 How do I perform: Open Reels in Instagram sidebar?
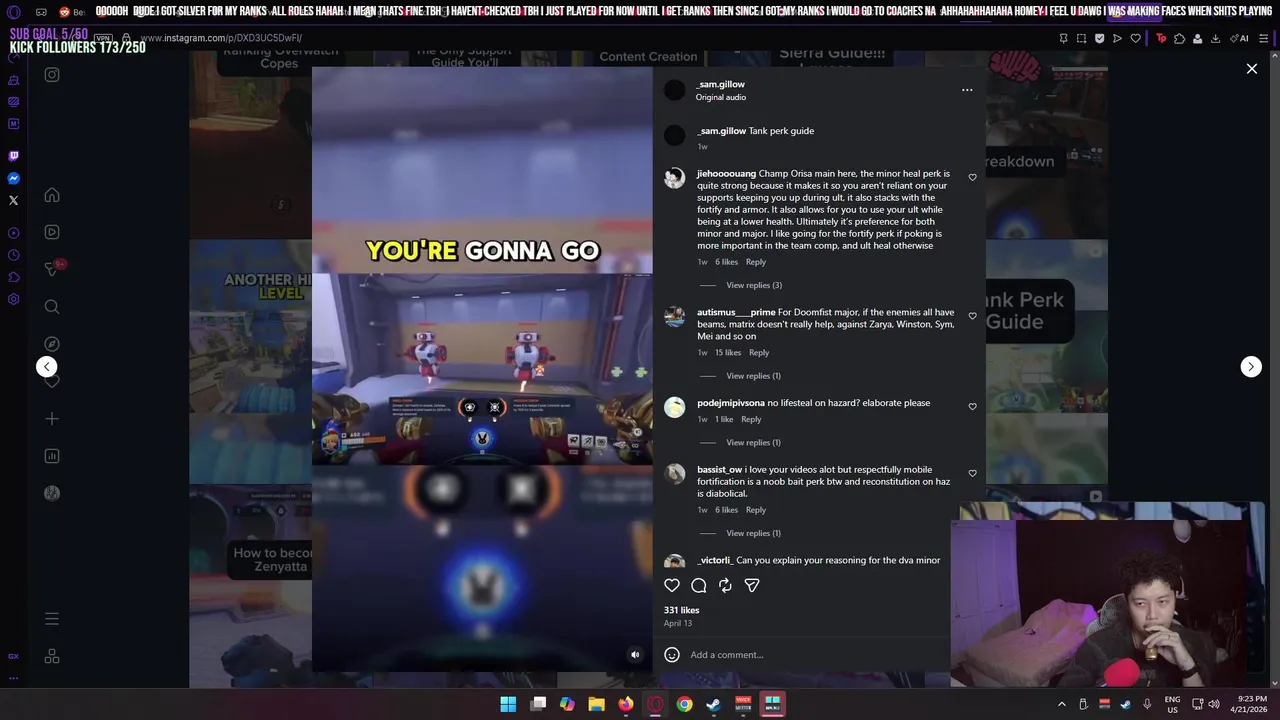pos(52,232)
